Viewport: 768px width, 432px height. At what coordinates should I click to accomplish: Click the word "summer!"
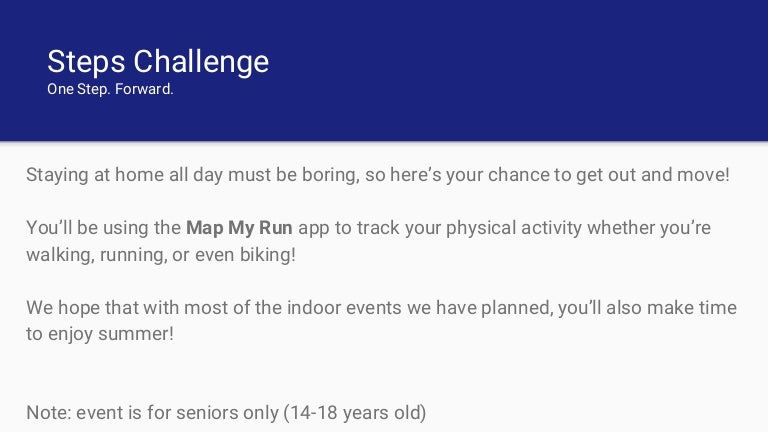[x=137, y=333]
